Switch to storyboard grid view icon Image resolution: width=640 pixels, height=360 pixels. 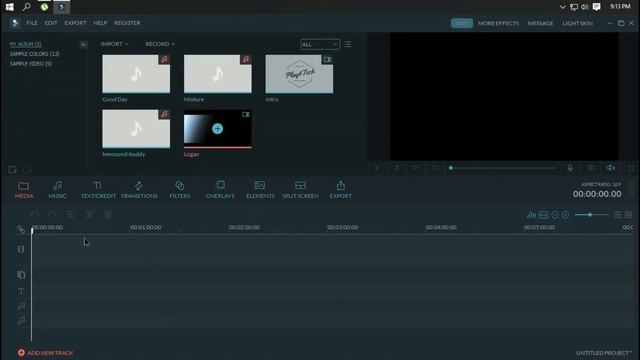pos(629,215)
